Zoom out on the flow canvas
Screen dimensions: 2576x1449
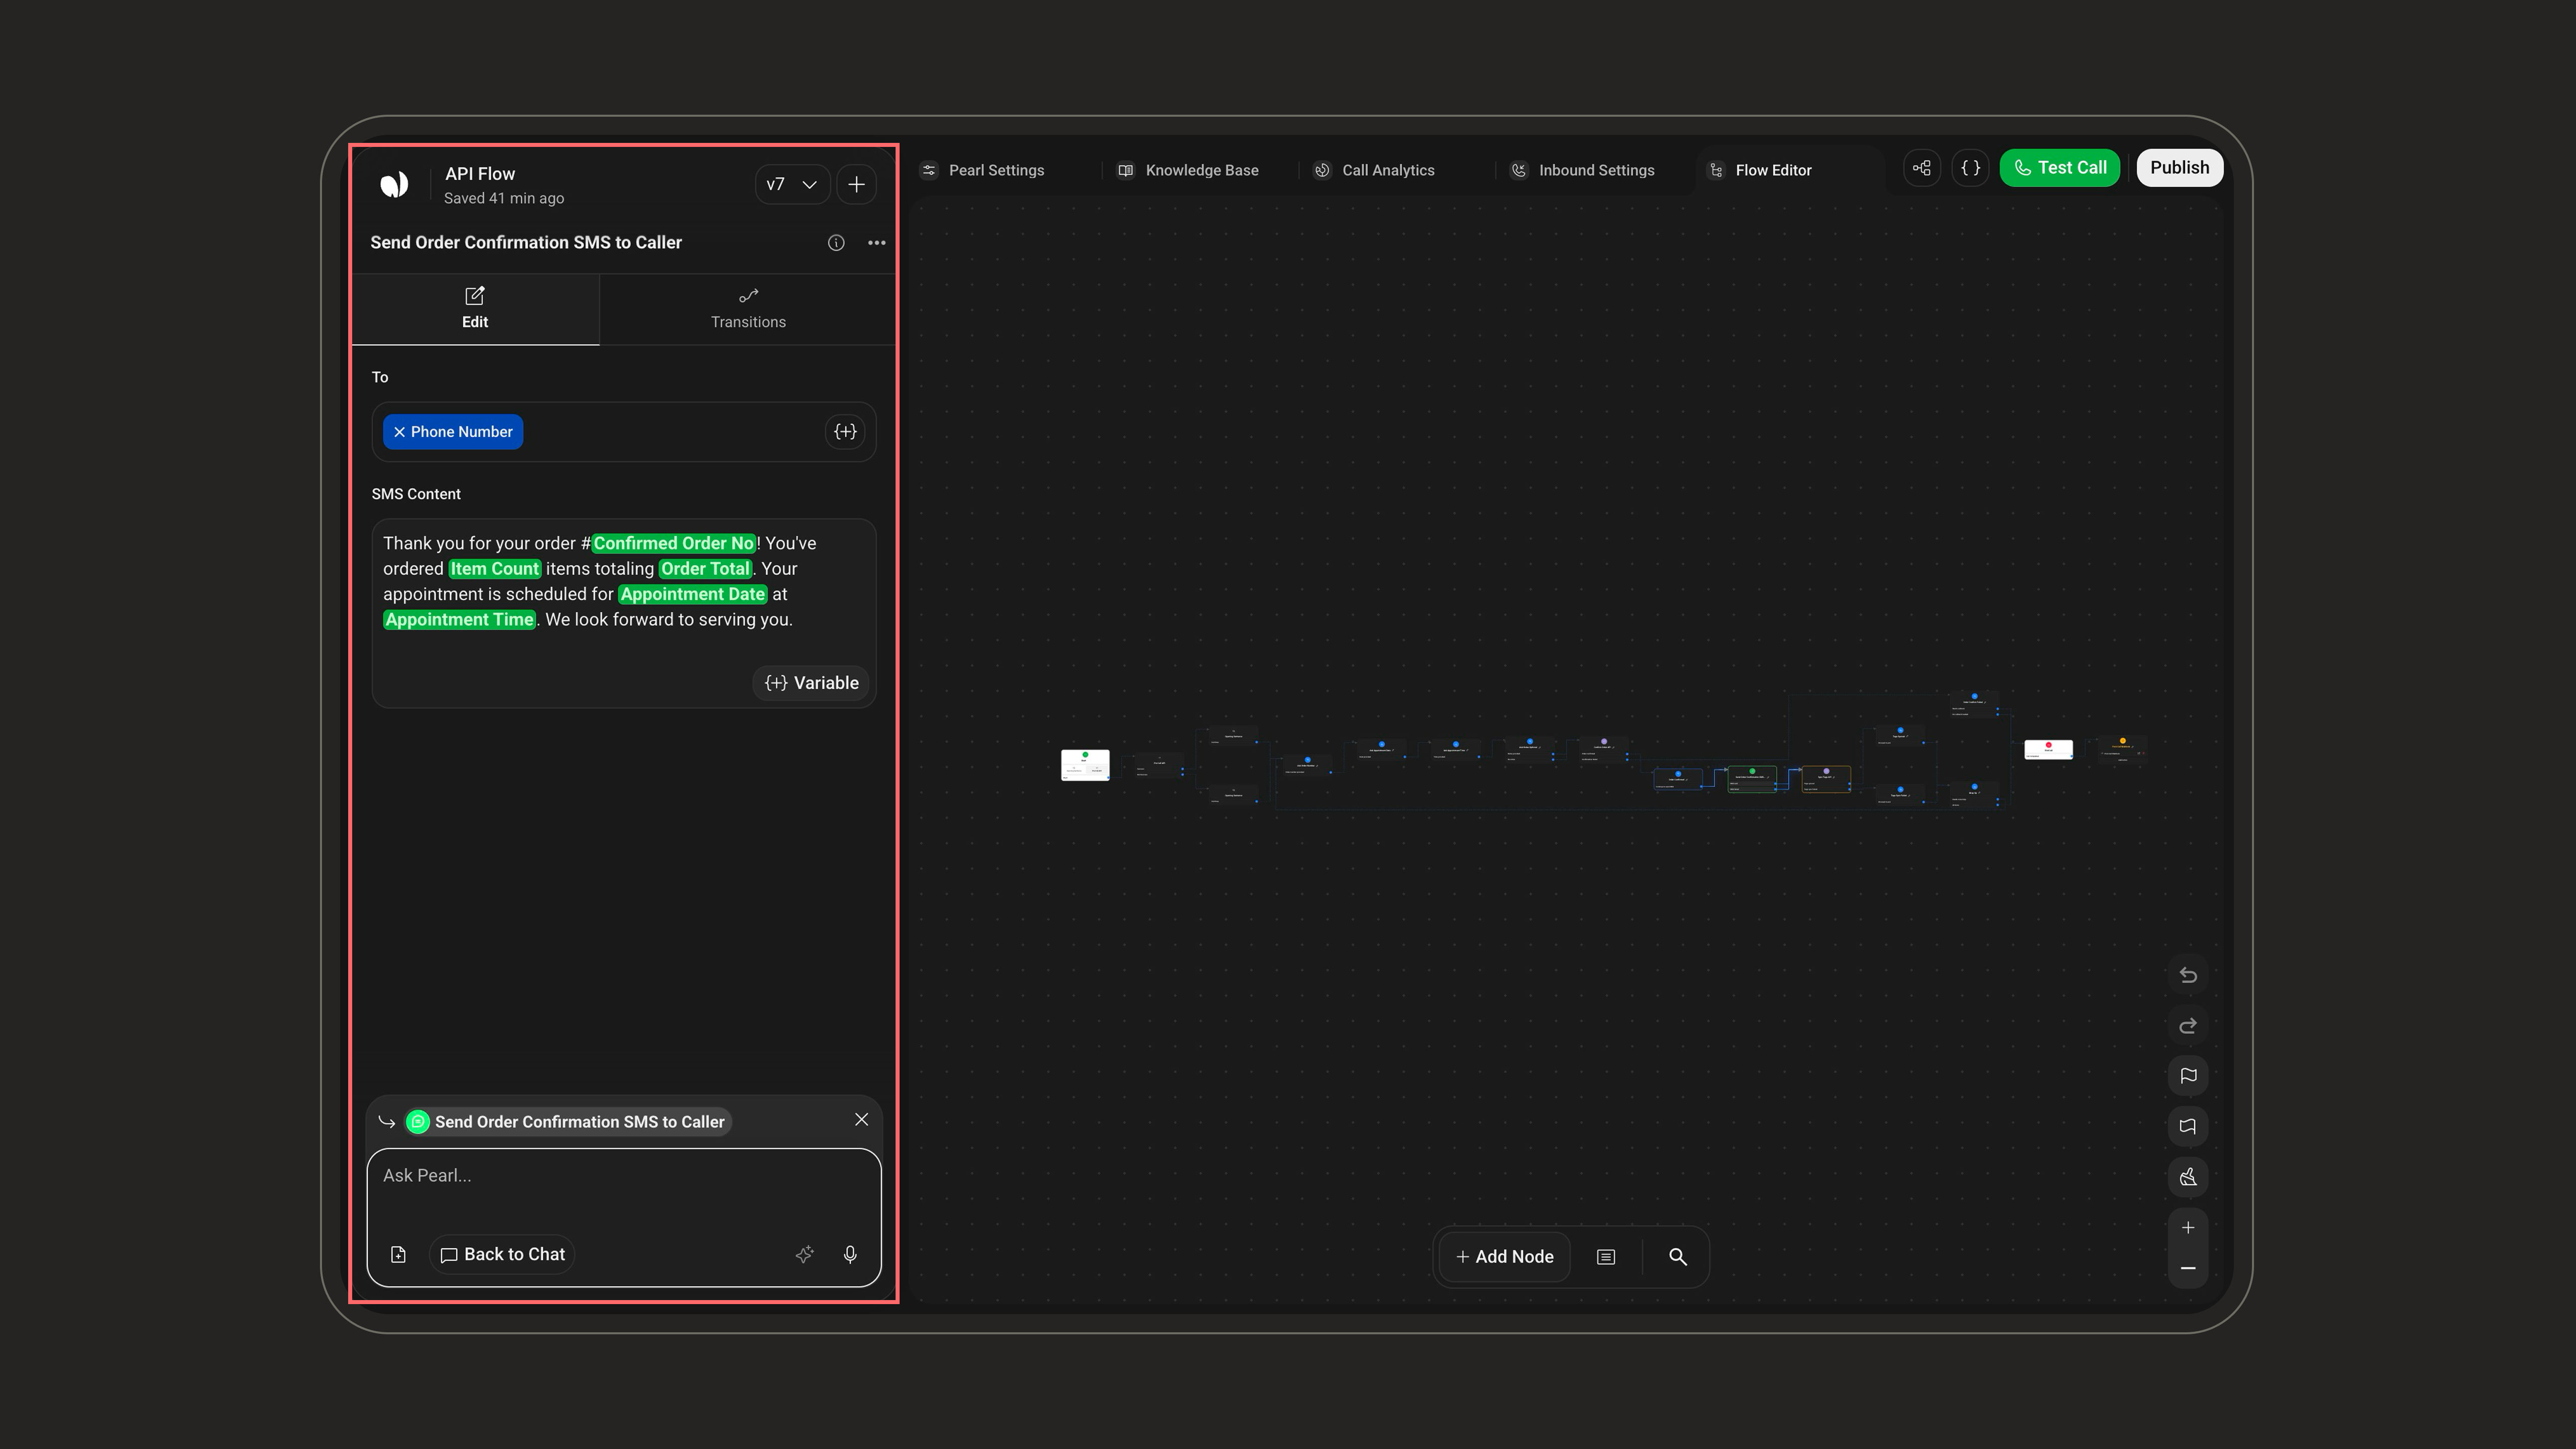(2188, 1268)
